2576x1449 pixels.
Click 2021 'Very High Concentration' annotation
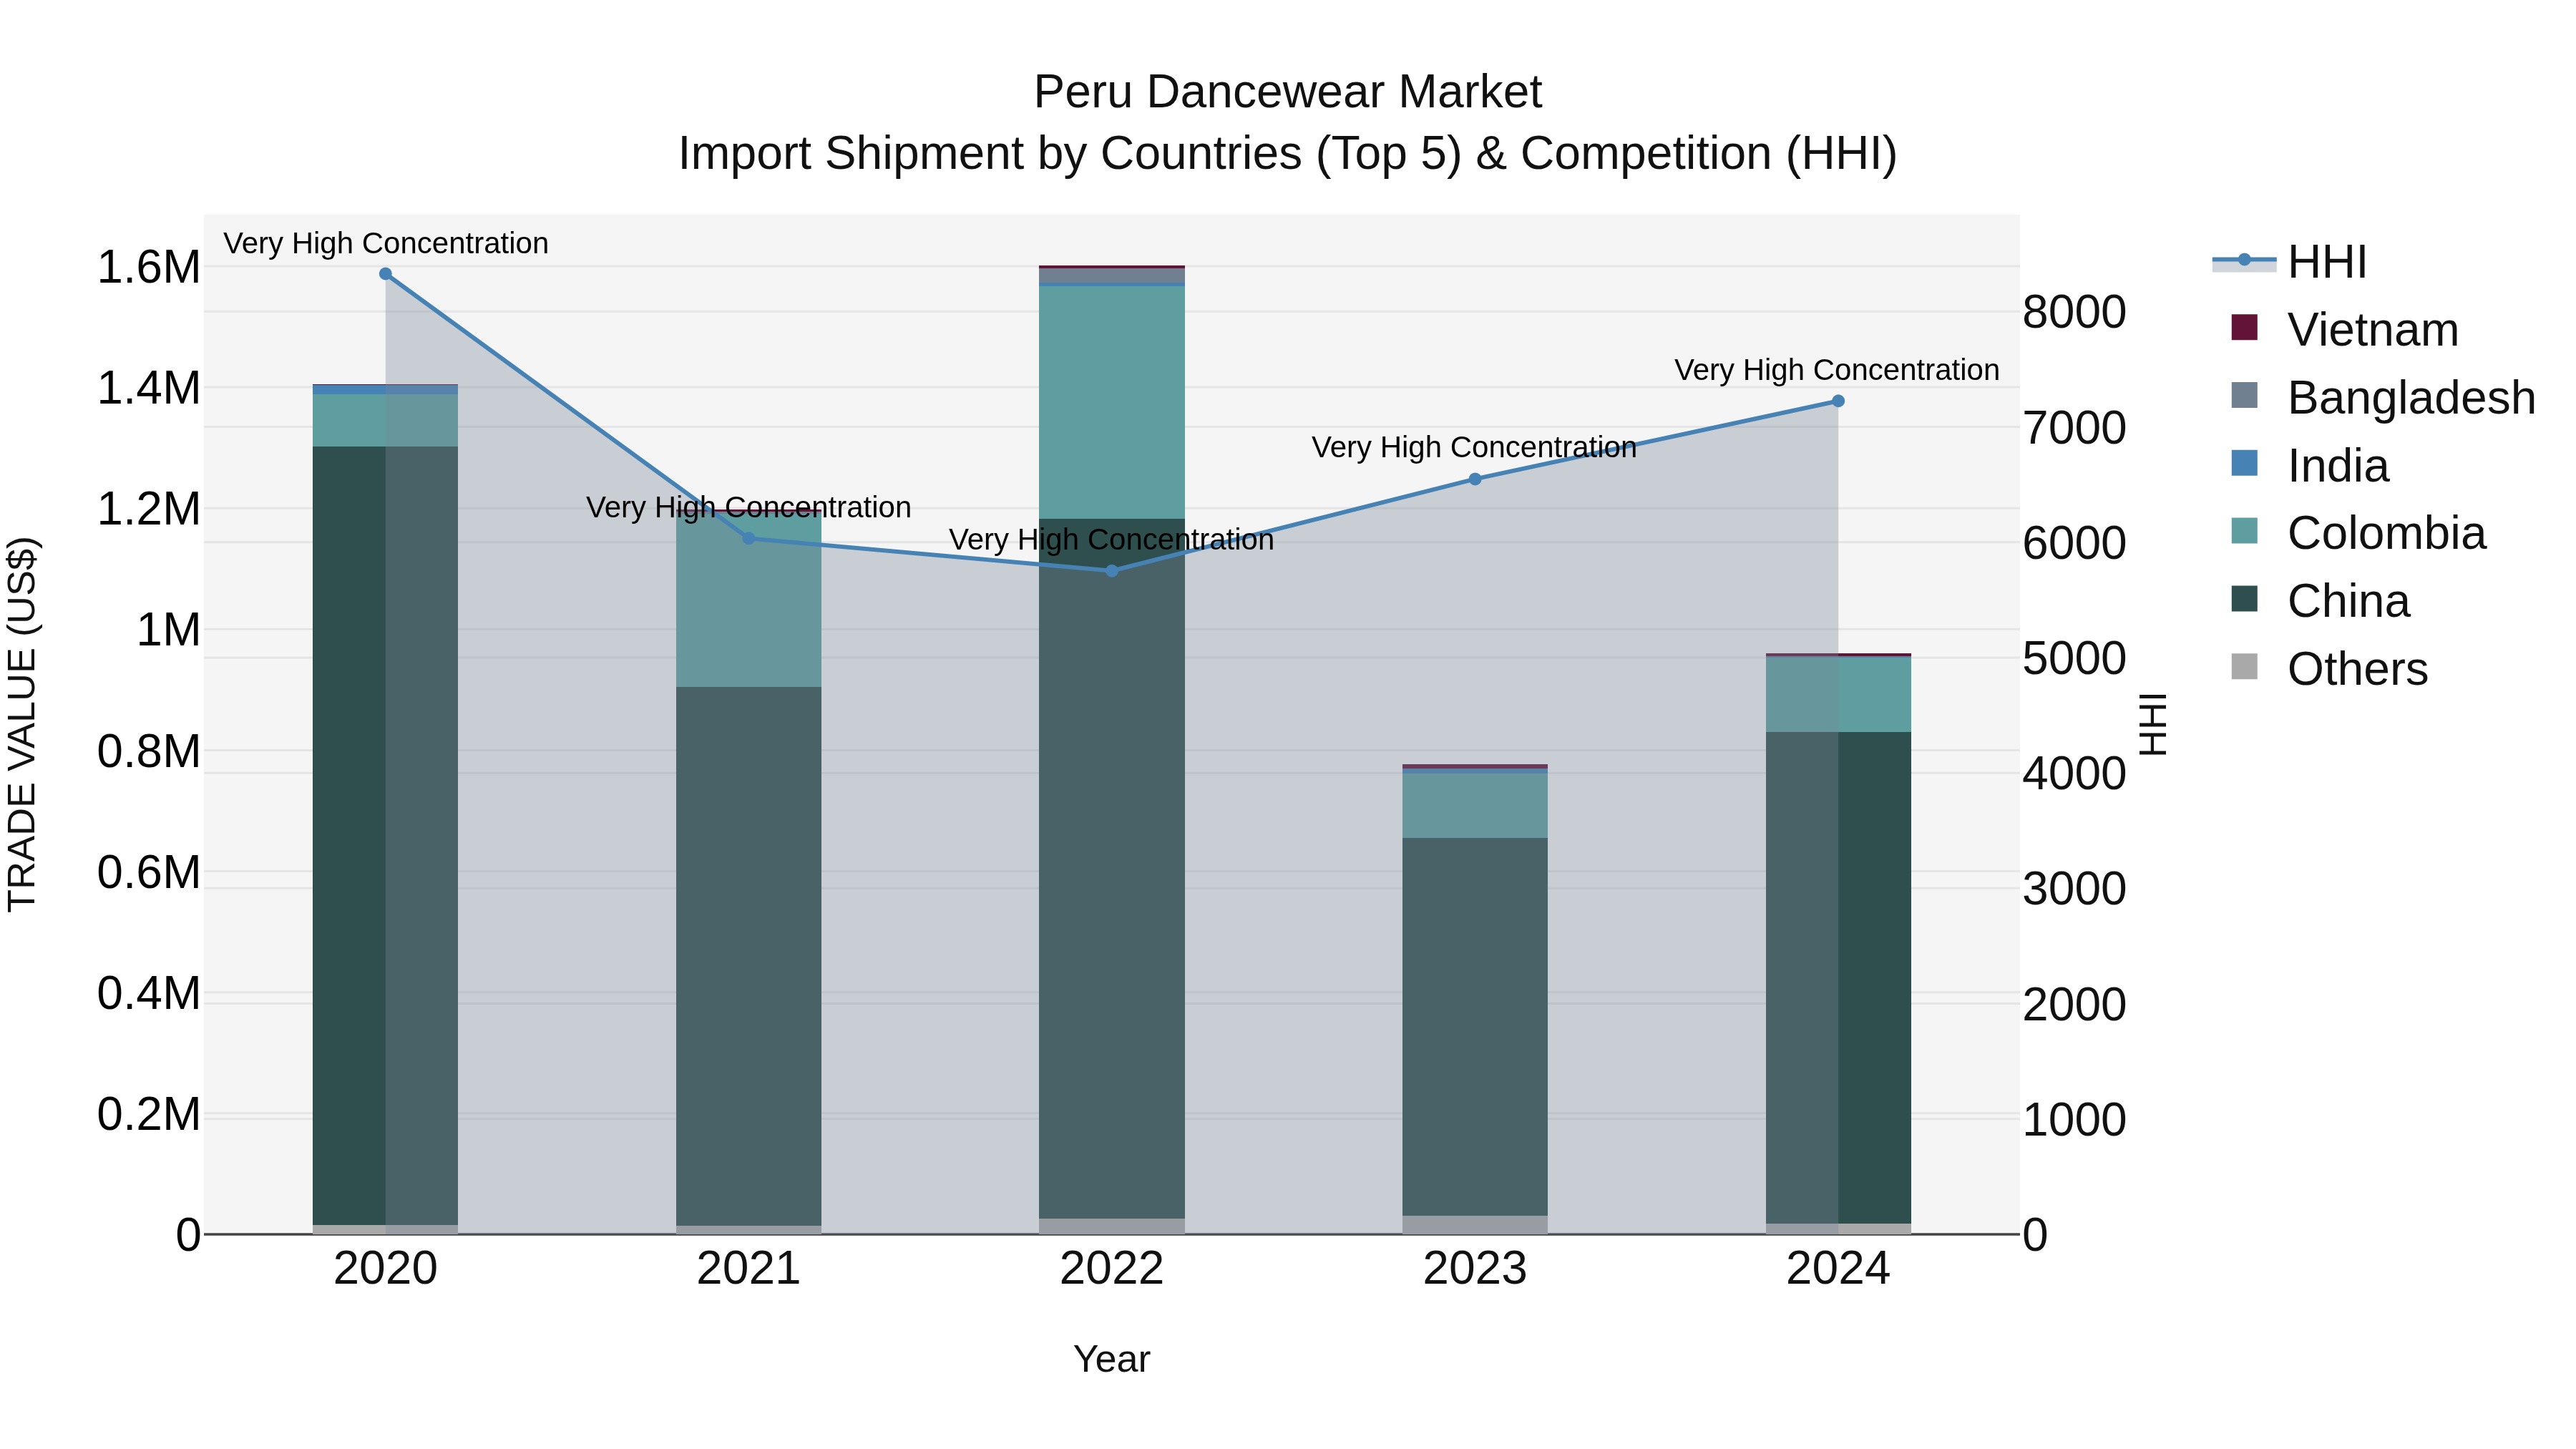[749, 508]
